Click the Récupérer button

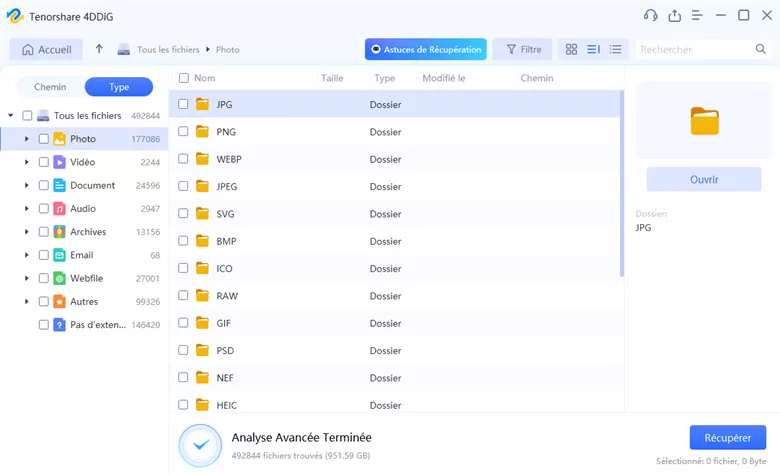click(x=727, y=438)
